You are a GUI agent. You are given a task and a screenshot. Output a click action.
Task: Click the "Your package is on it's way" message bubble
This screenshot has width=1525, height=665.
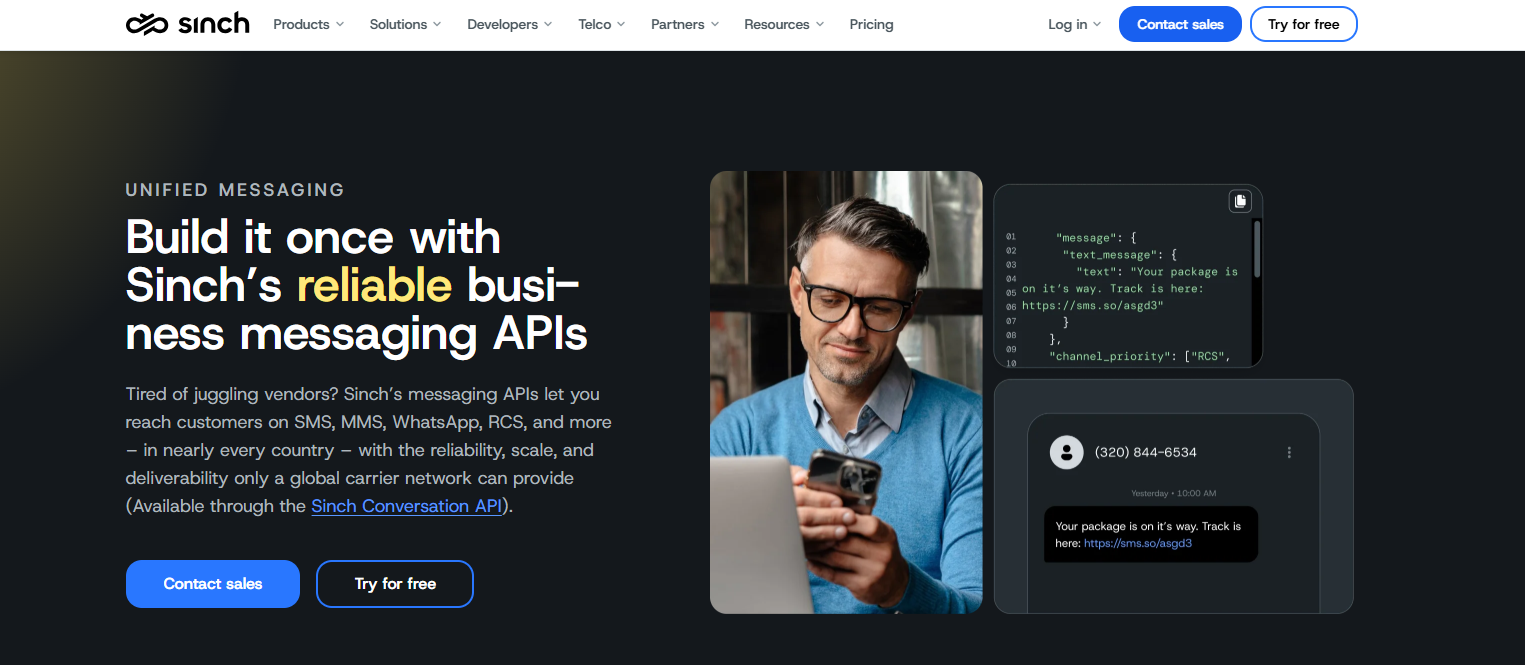(1151, 534)
